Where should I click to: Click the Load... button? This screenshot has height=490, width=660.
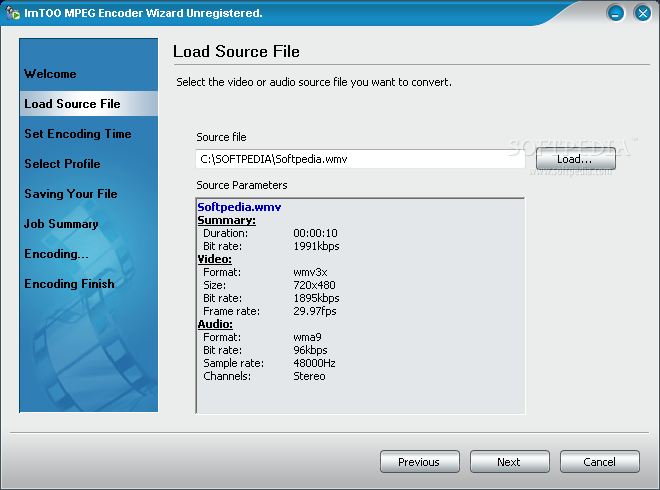[575, 159]
